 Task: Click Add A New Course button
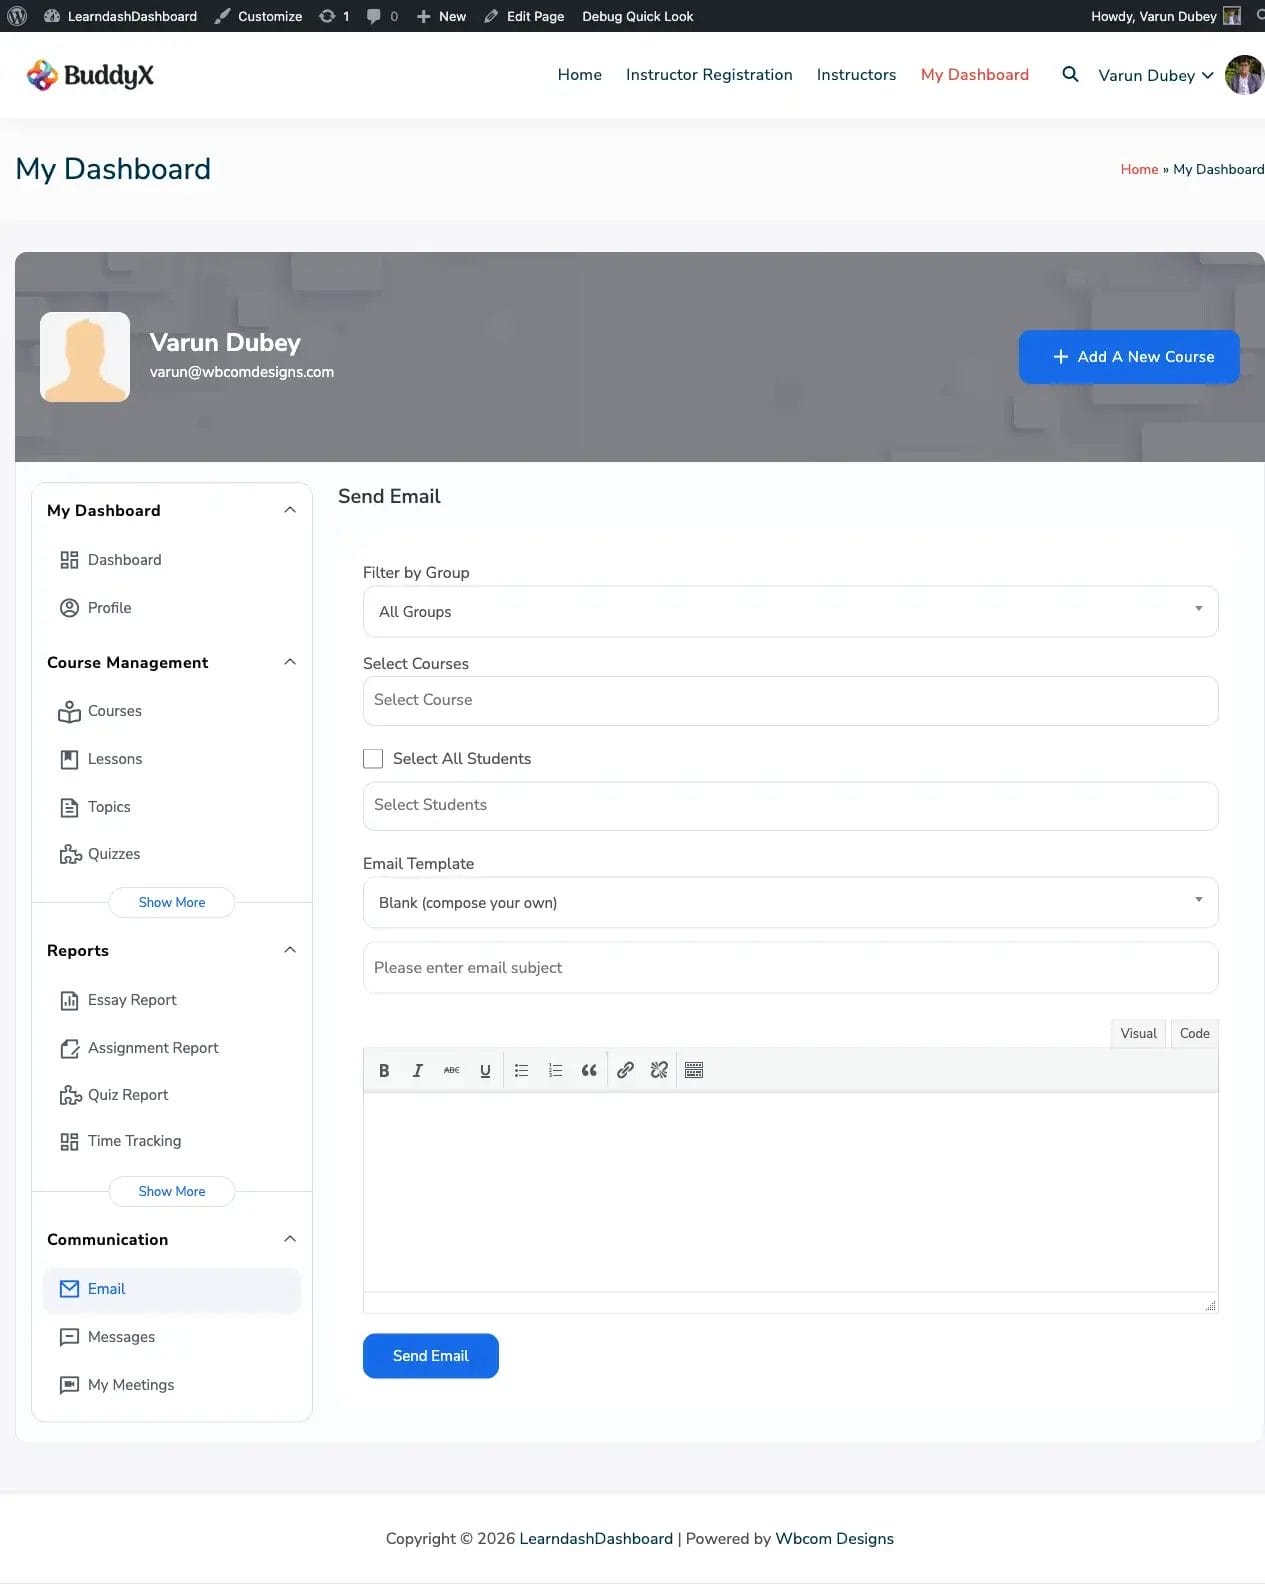[x=1129, y=357]
